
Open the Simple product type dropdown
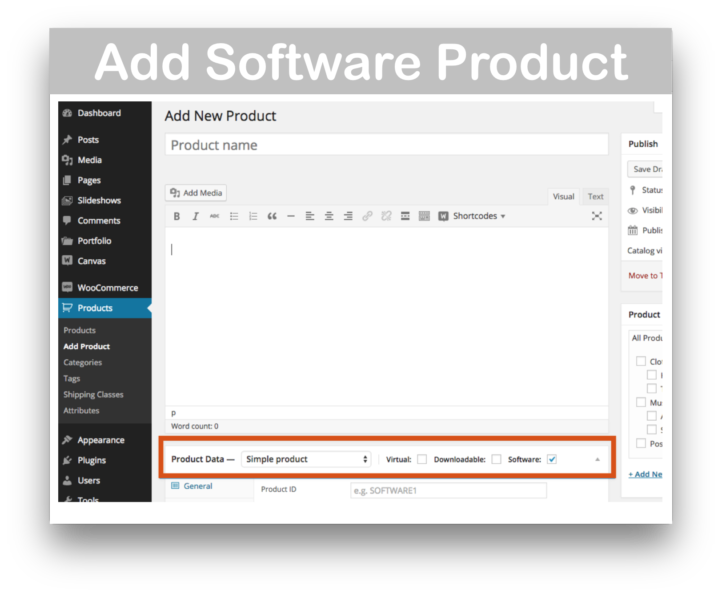[x=306, y=459]
